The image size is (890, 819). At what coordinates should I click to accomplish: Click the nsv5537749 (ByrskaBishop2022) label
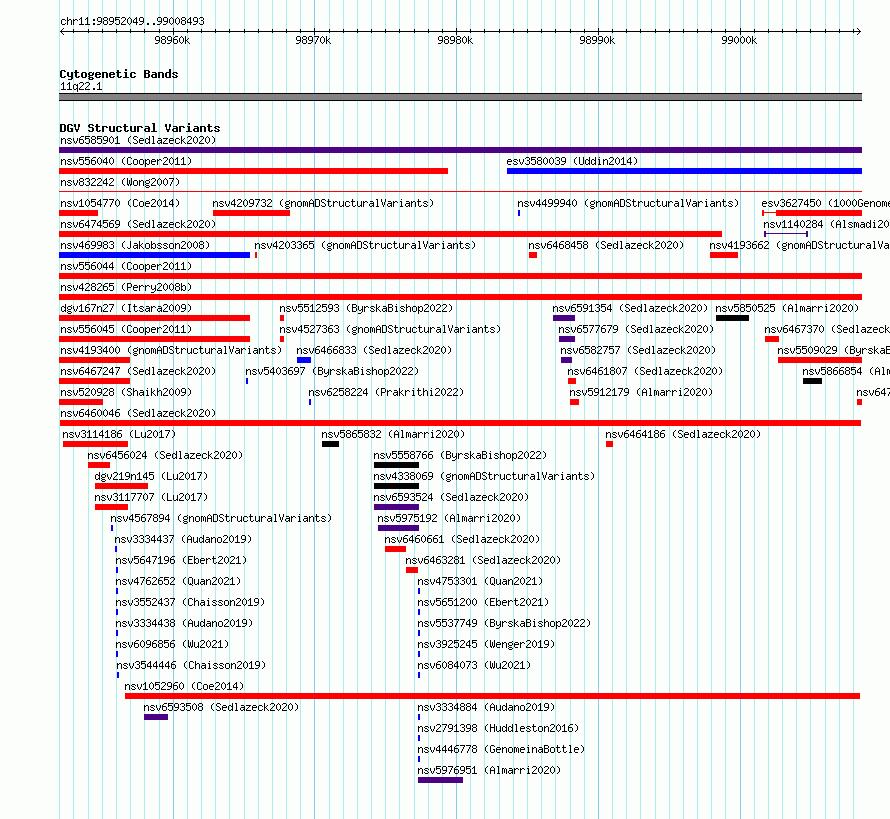(x=504, y=623)
